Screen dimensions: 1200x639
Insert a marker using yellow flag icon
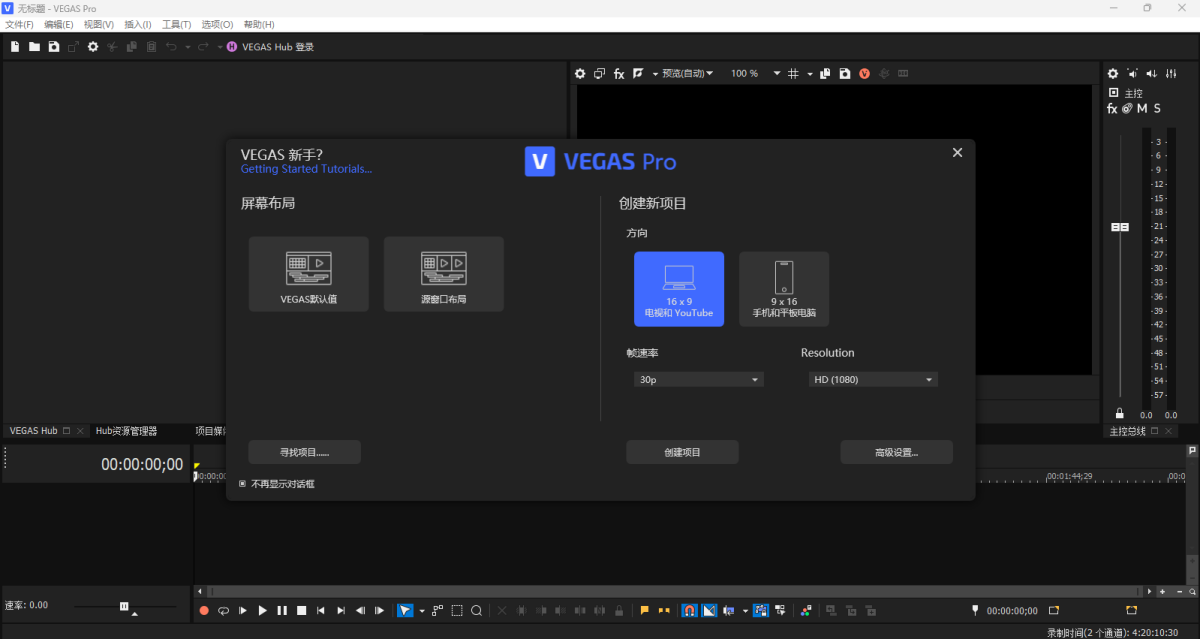tap(644, 610)
